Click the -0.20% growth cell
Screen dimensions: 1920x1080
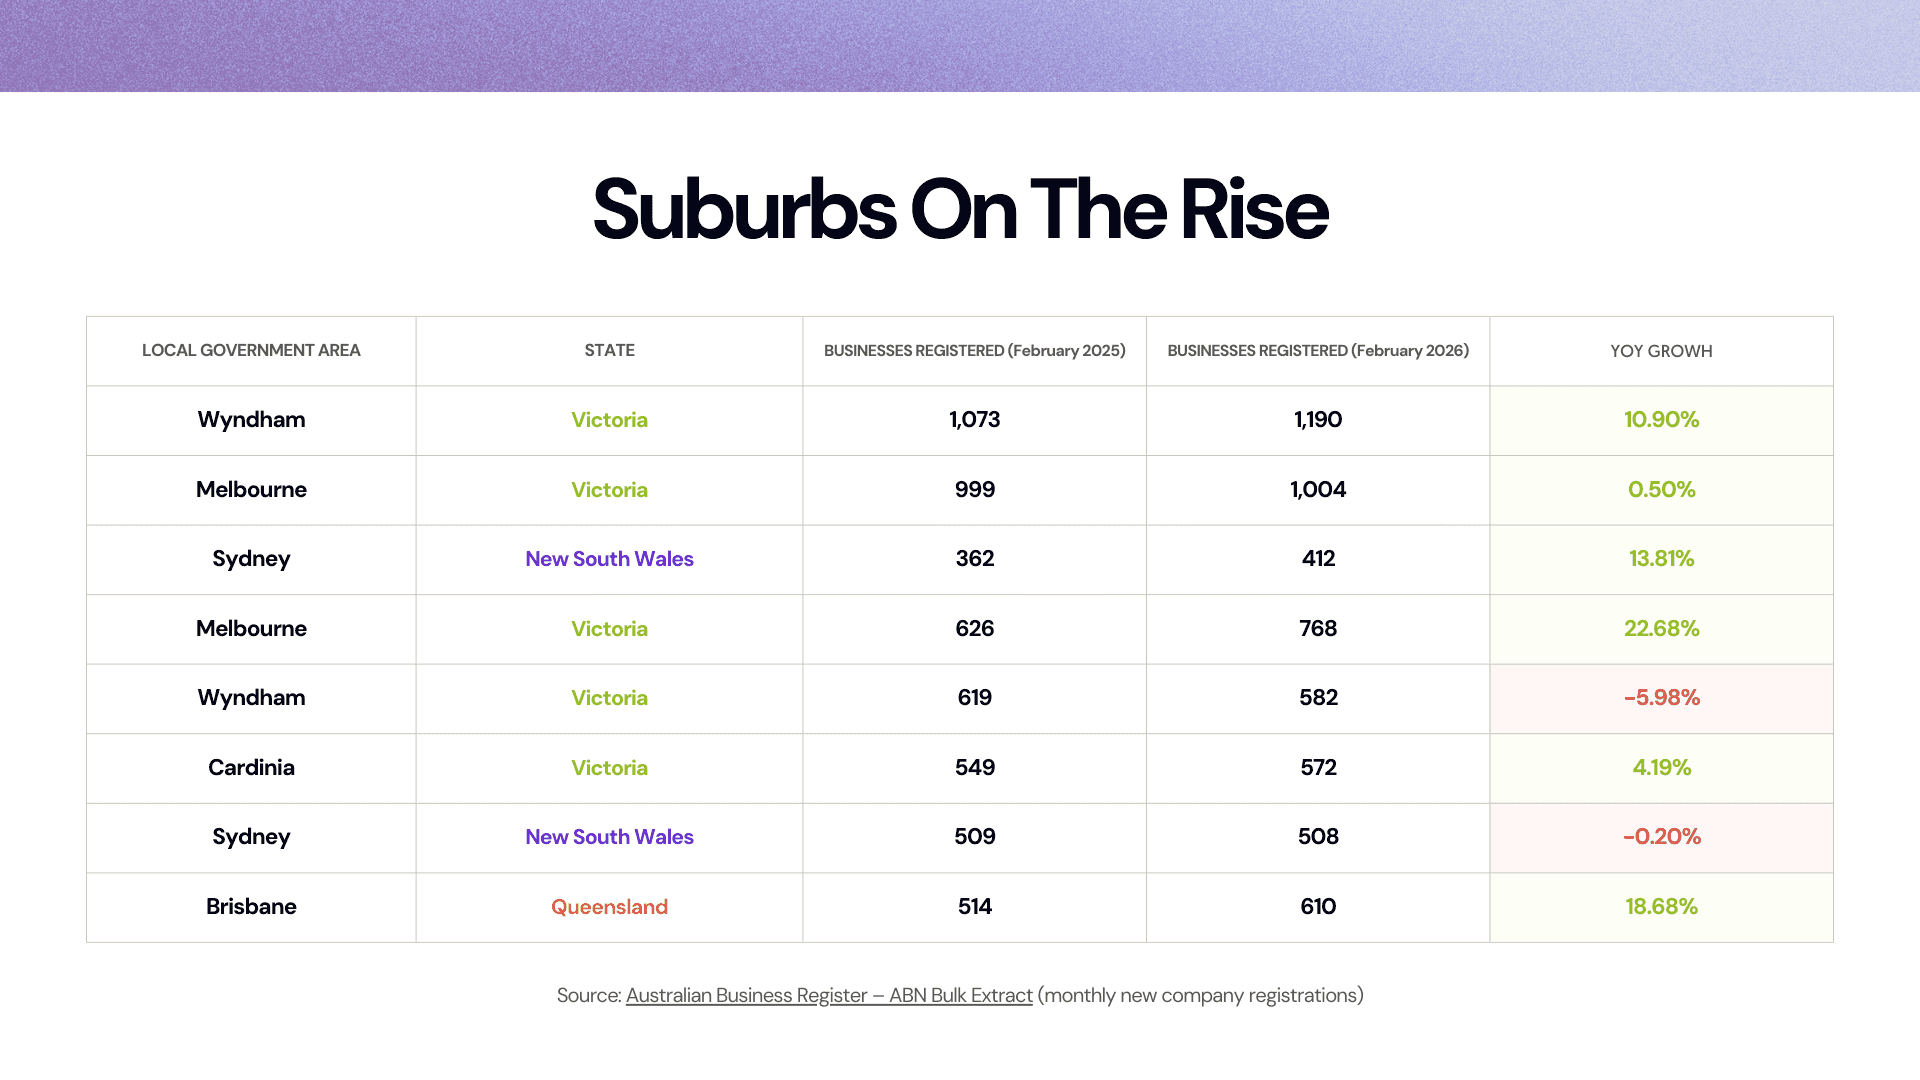pyautogui.click(x=1661, y=837)
